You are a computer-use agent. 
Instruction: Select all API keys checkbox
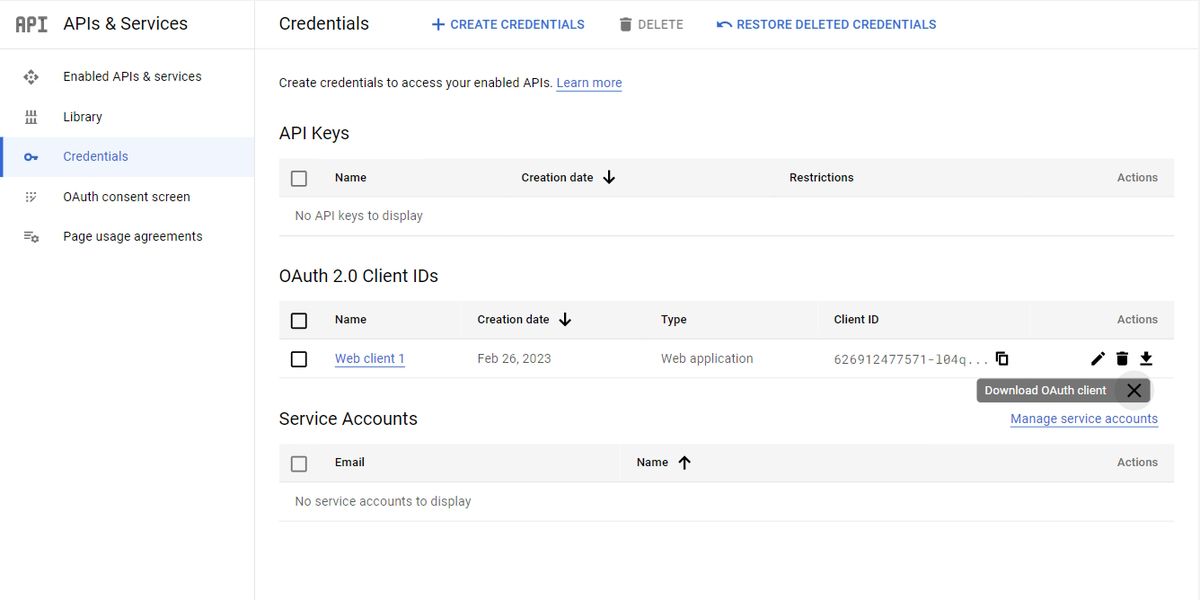[x=299, y=178]
